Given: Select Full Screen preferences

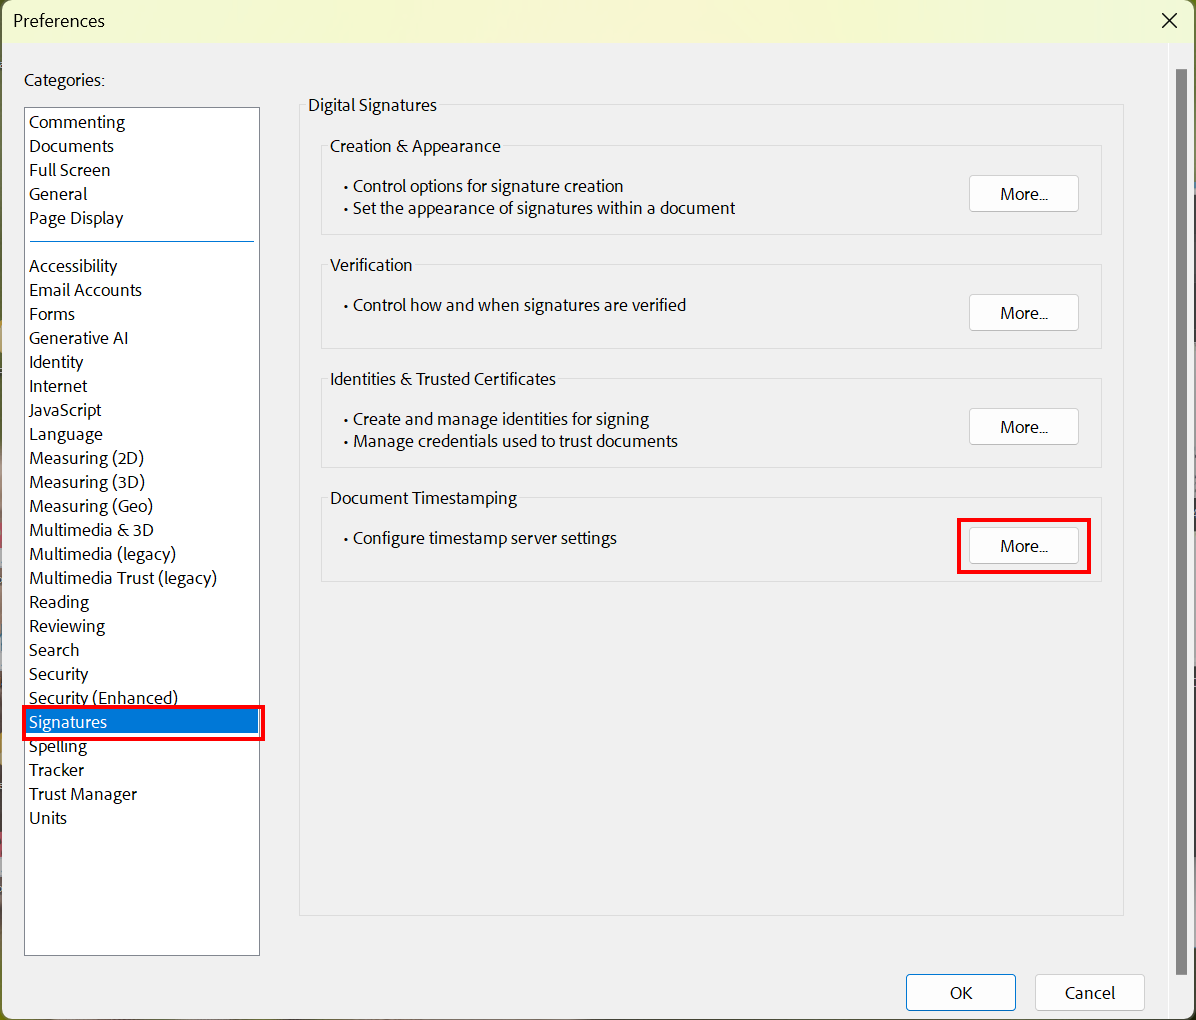Looking at the screenshot, I should click(69, 170).
